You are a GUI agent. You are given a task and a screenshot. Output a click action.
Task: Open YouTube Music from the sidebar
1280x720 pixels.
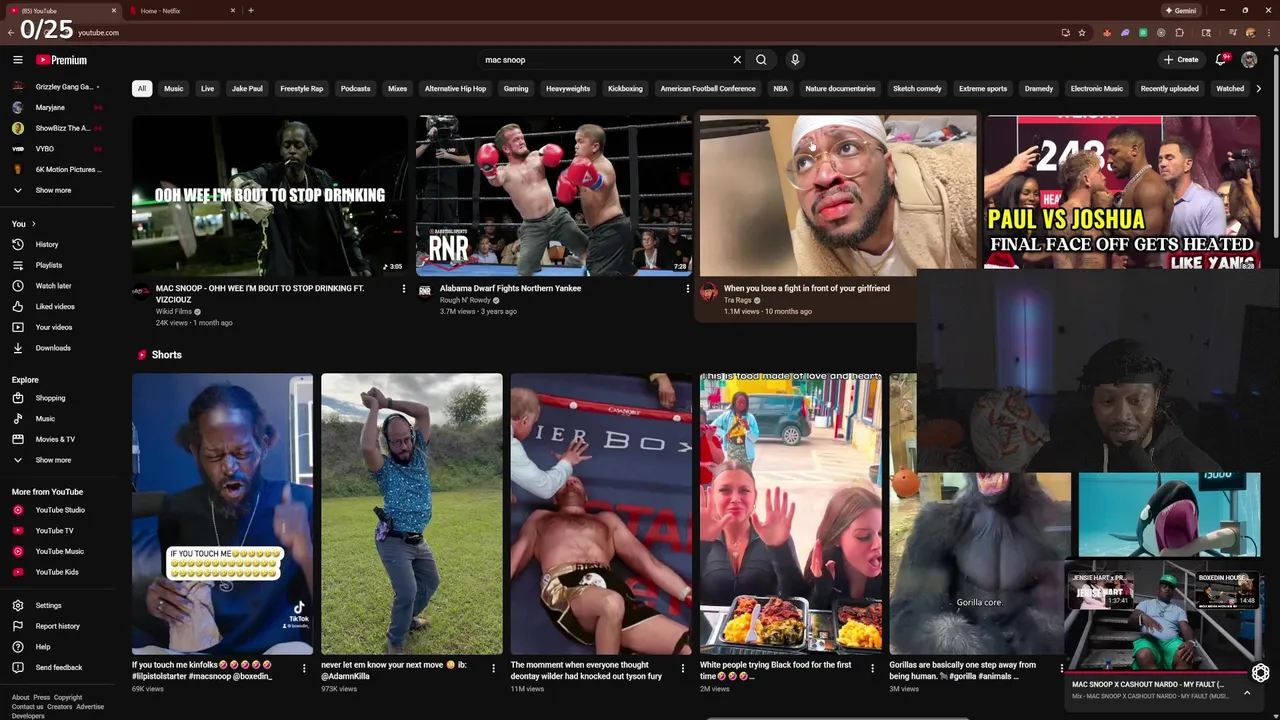click(x=59, y=551)
